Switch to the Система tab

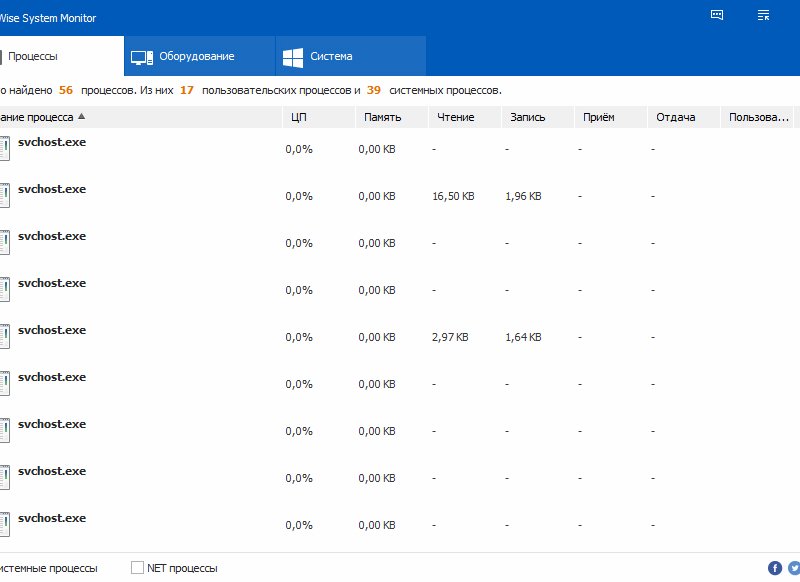click(351, 56)
